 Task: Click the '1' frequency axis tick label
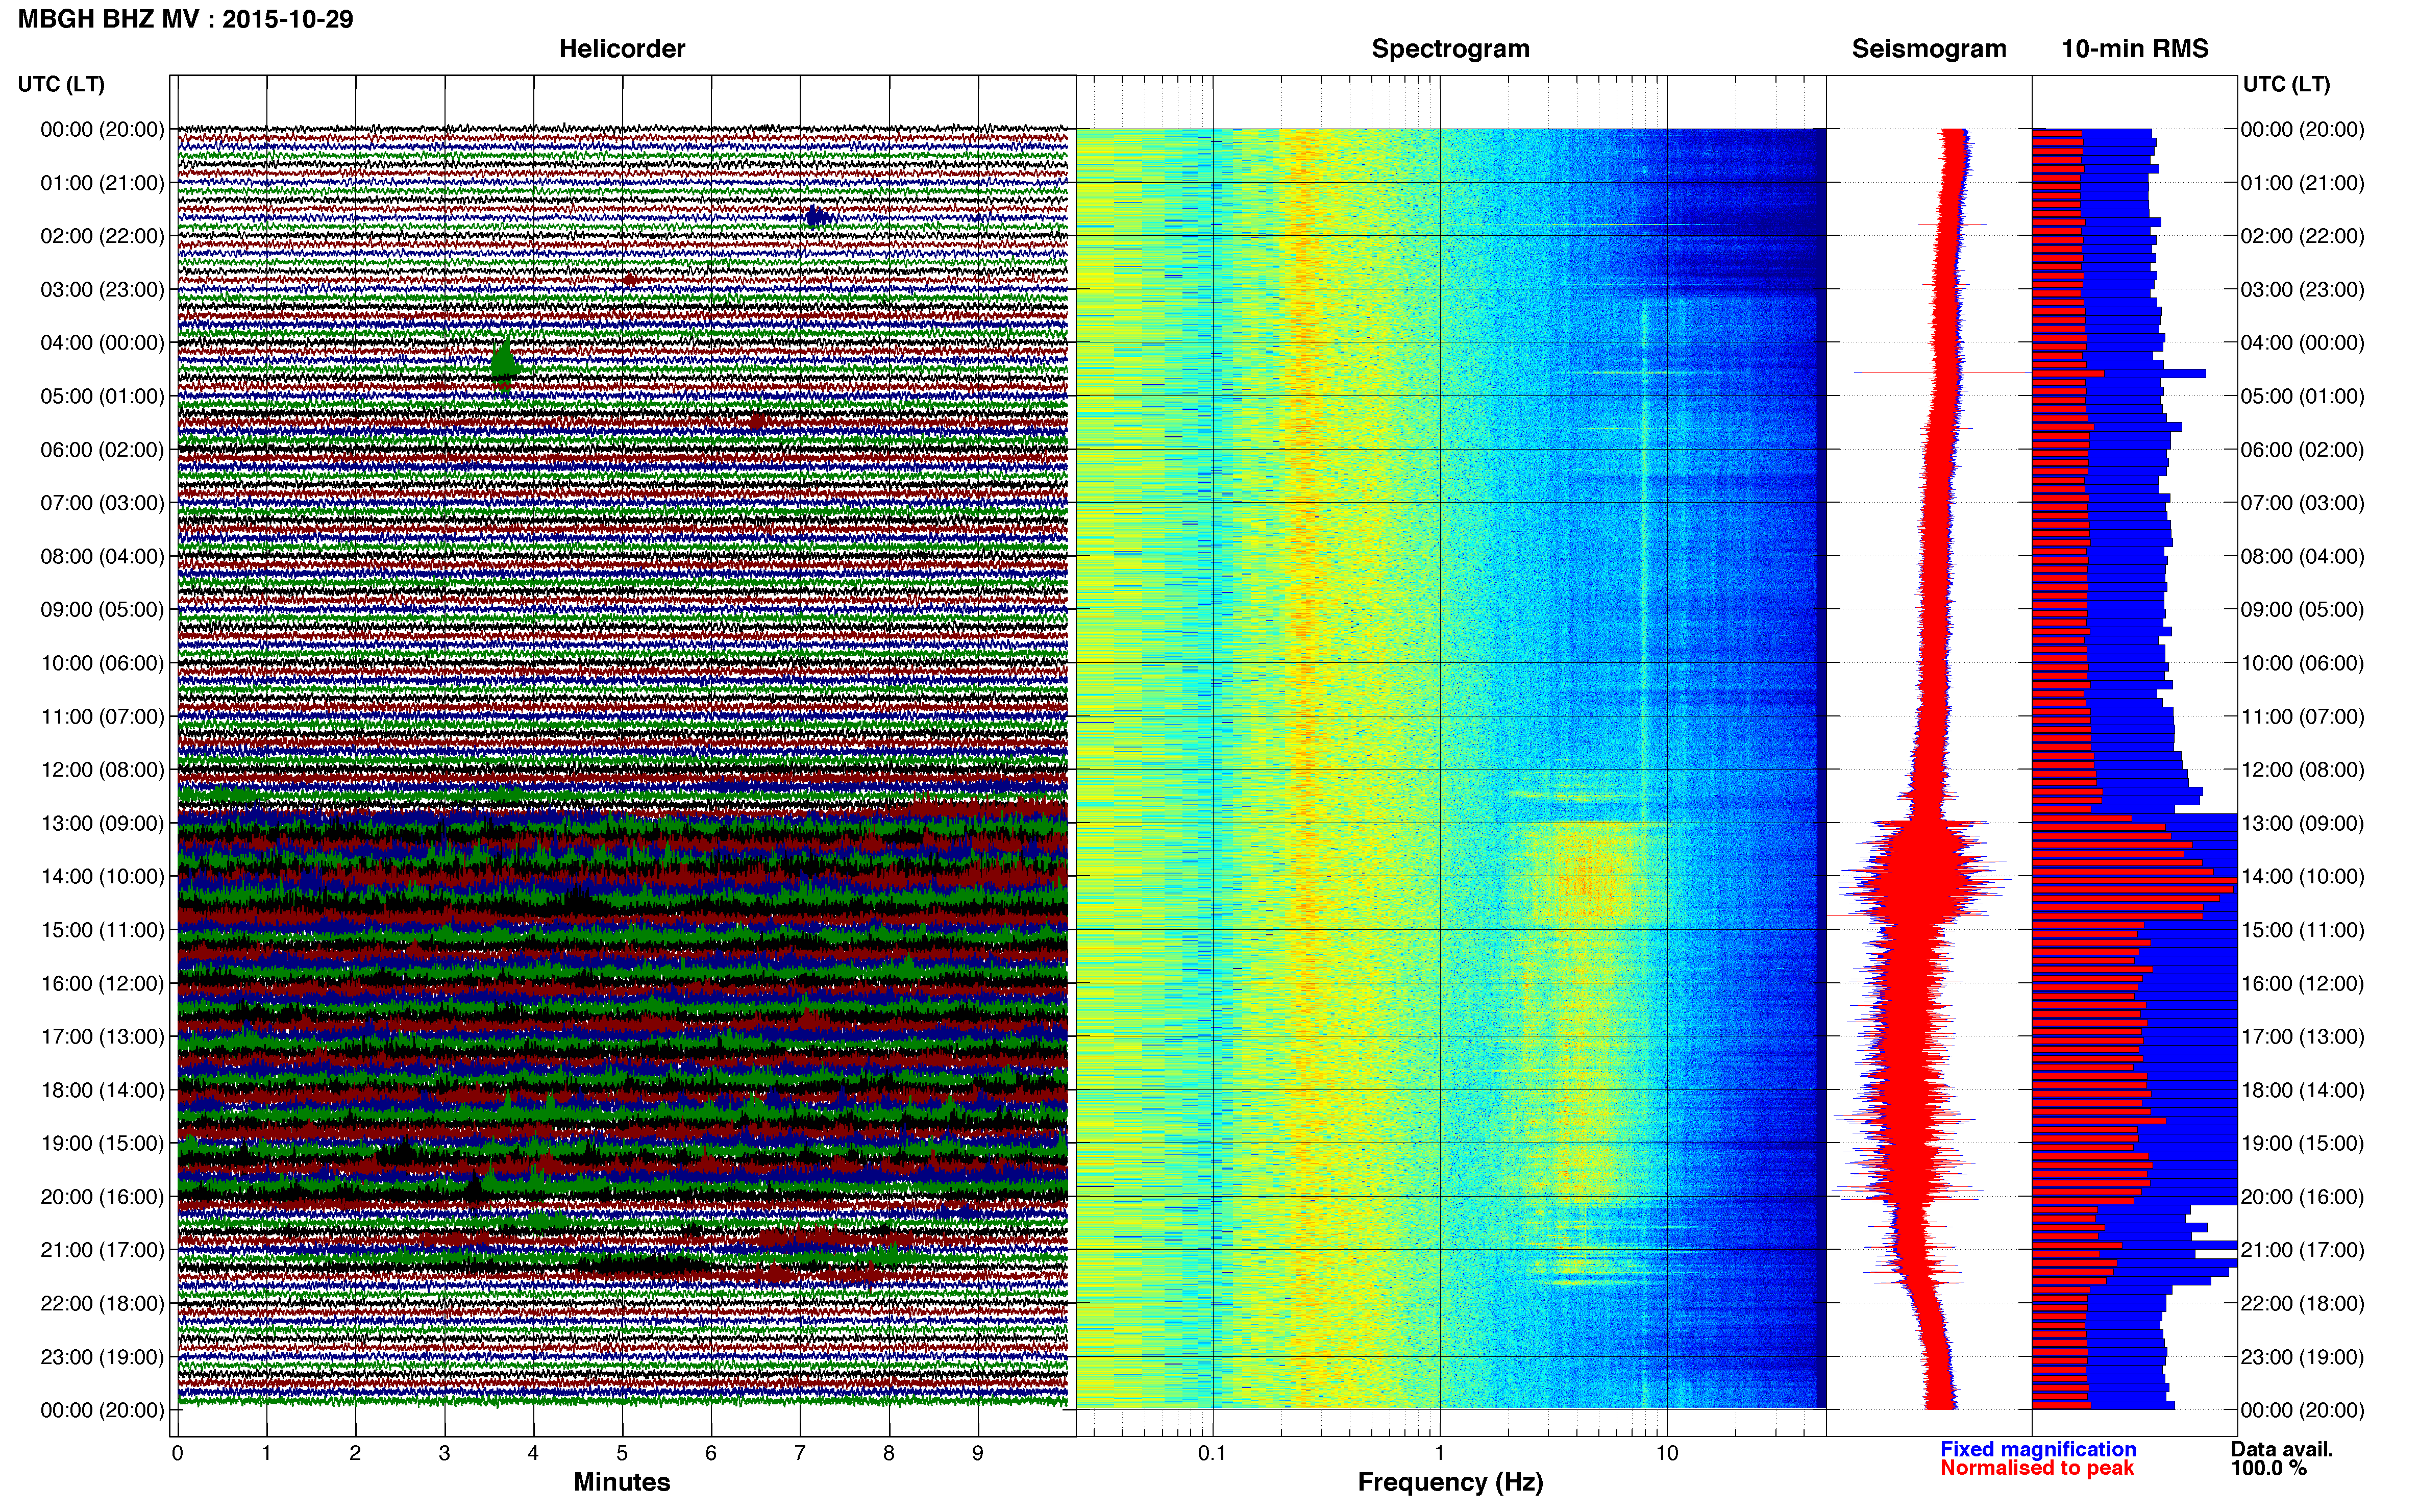(1439, 1453)
